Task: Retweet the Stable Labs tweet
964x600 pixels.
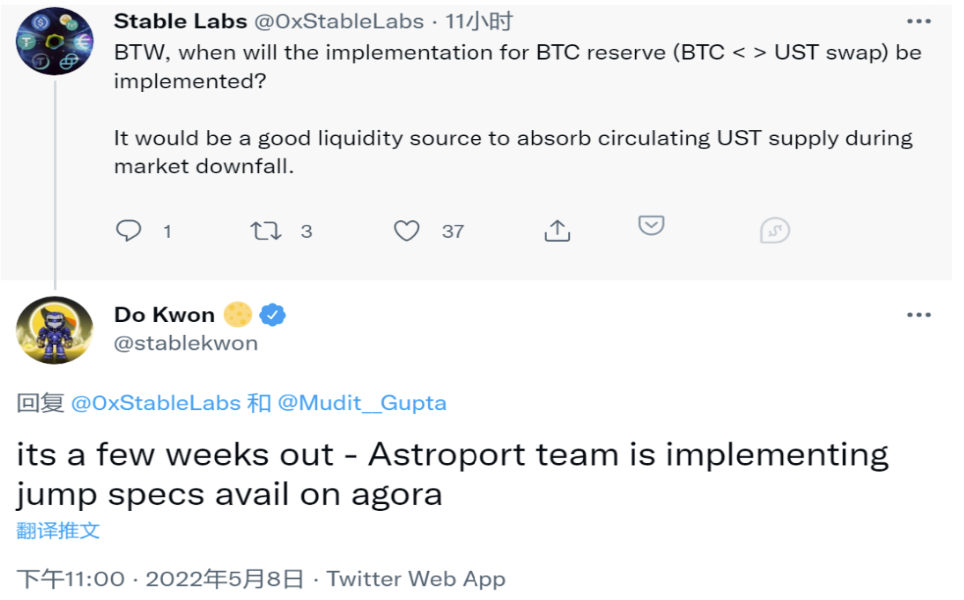Action: pyautogui.click(x=266, y=231)
